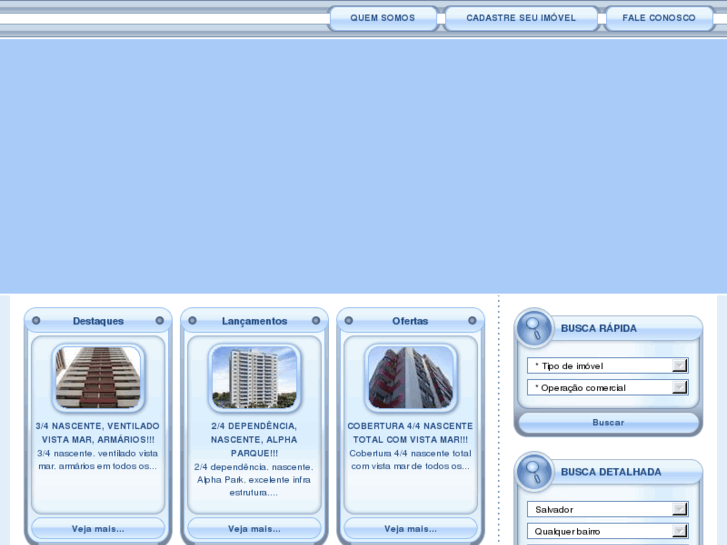Open the Lançamentos white tower thumbnail
Screen dimensions: 727x545
pos(254,378)
